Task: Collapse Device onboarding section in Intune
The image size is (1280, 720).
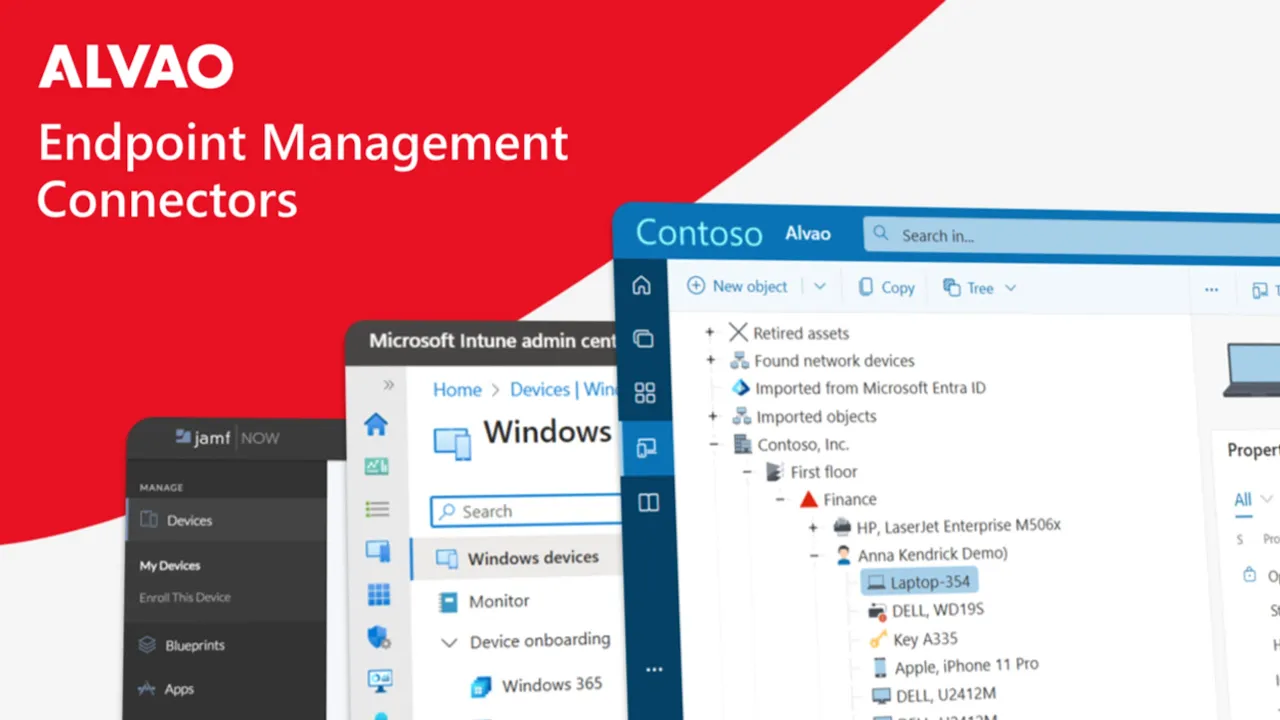Action: 450,643
